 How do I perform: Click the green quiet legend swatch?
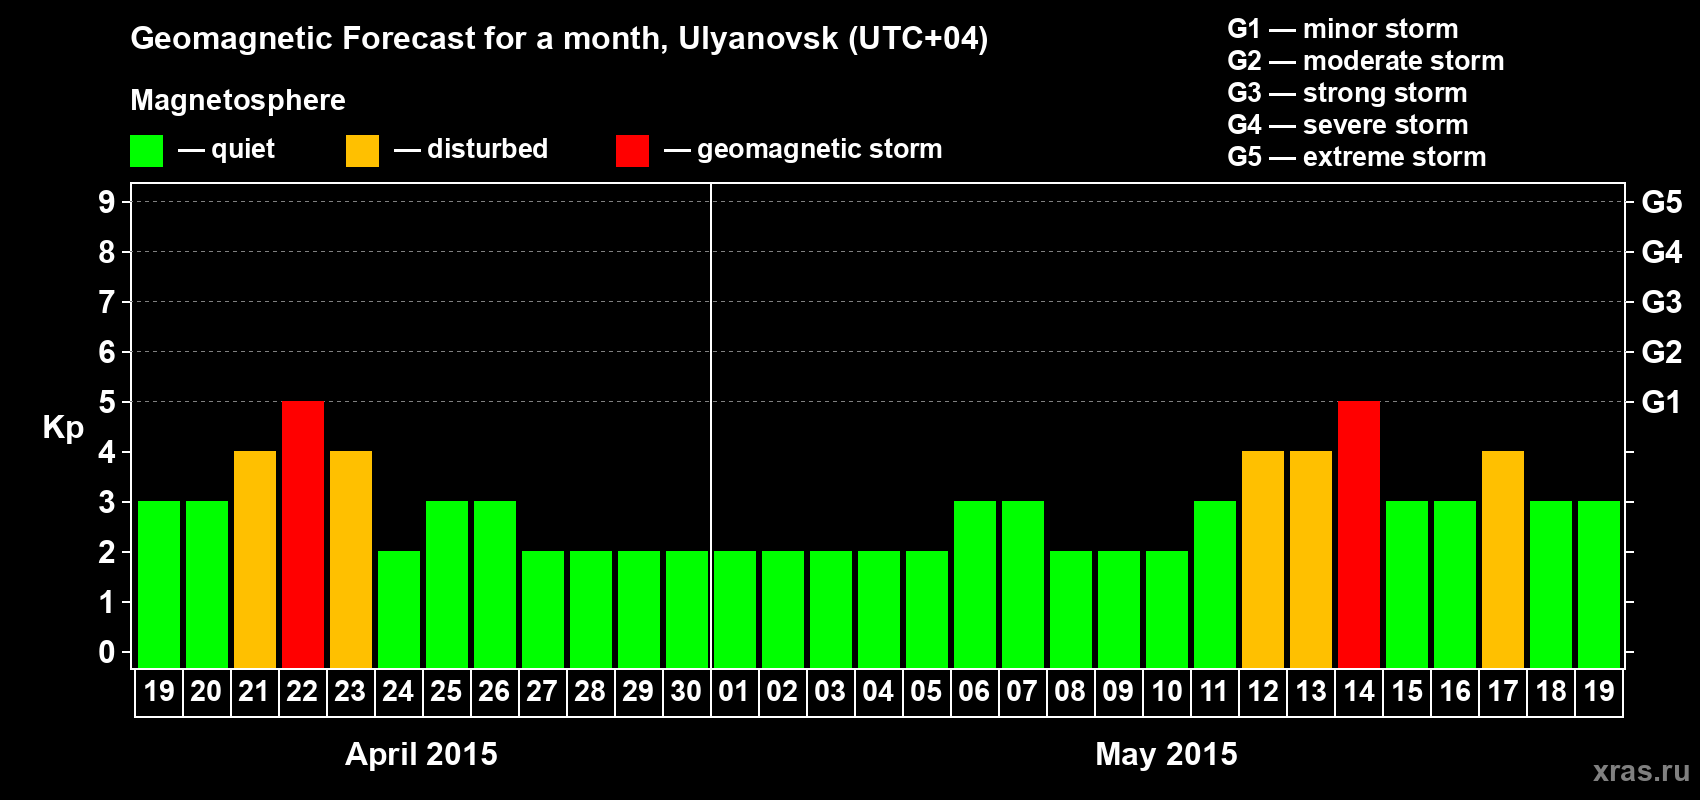146,151
